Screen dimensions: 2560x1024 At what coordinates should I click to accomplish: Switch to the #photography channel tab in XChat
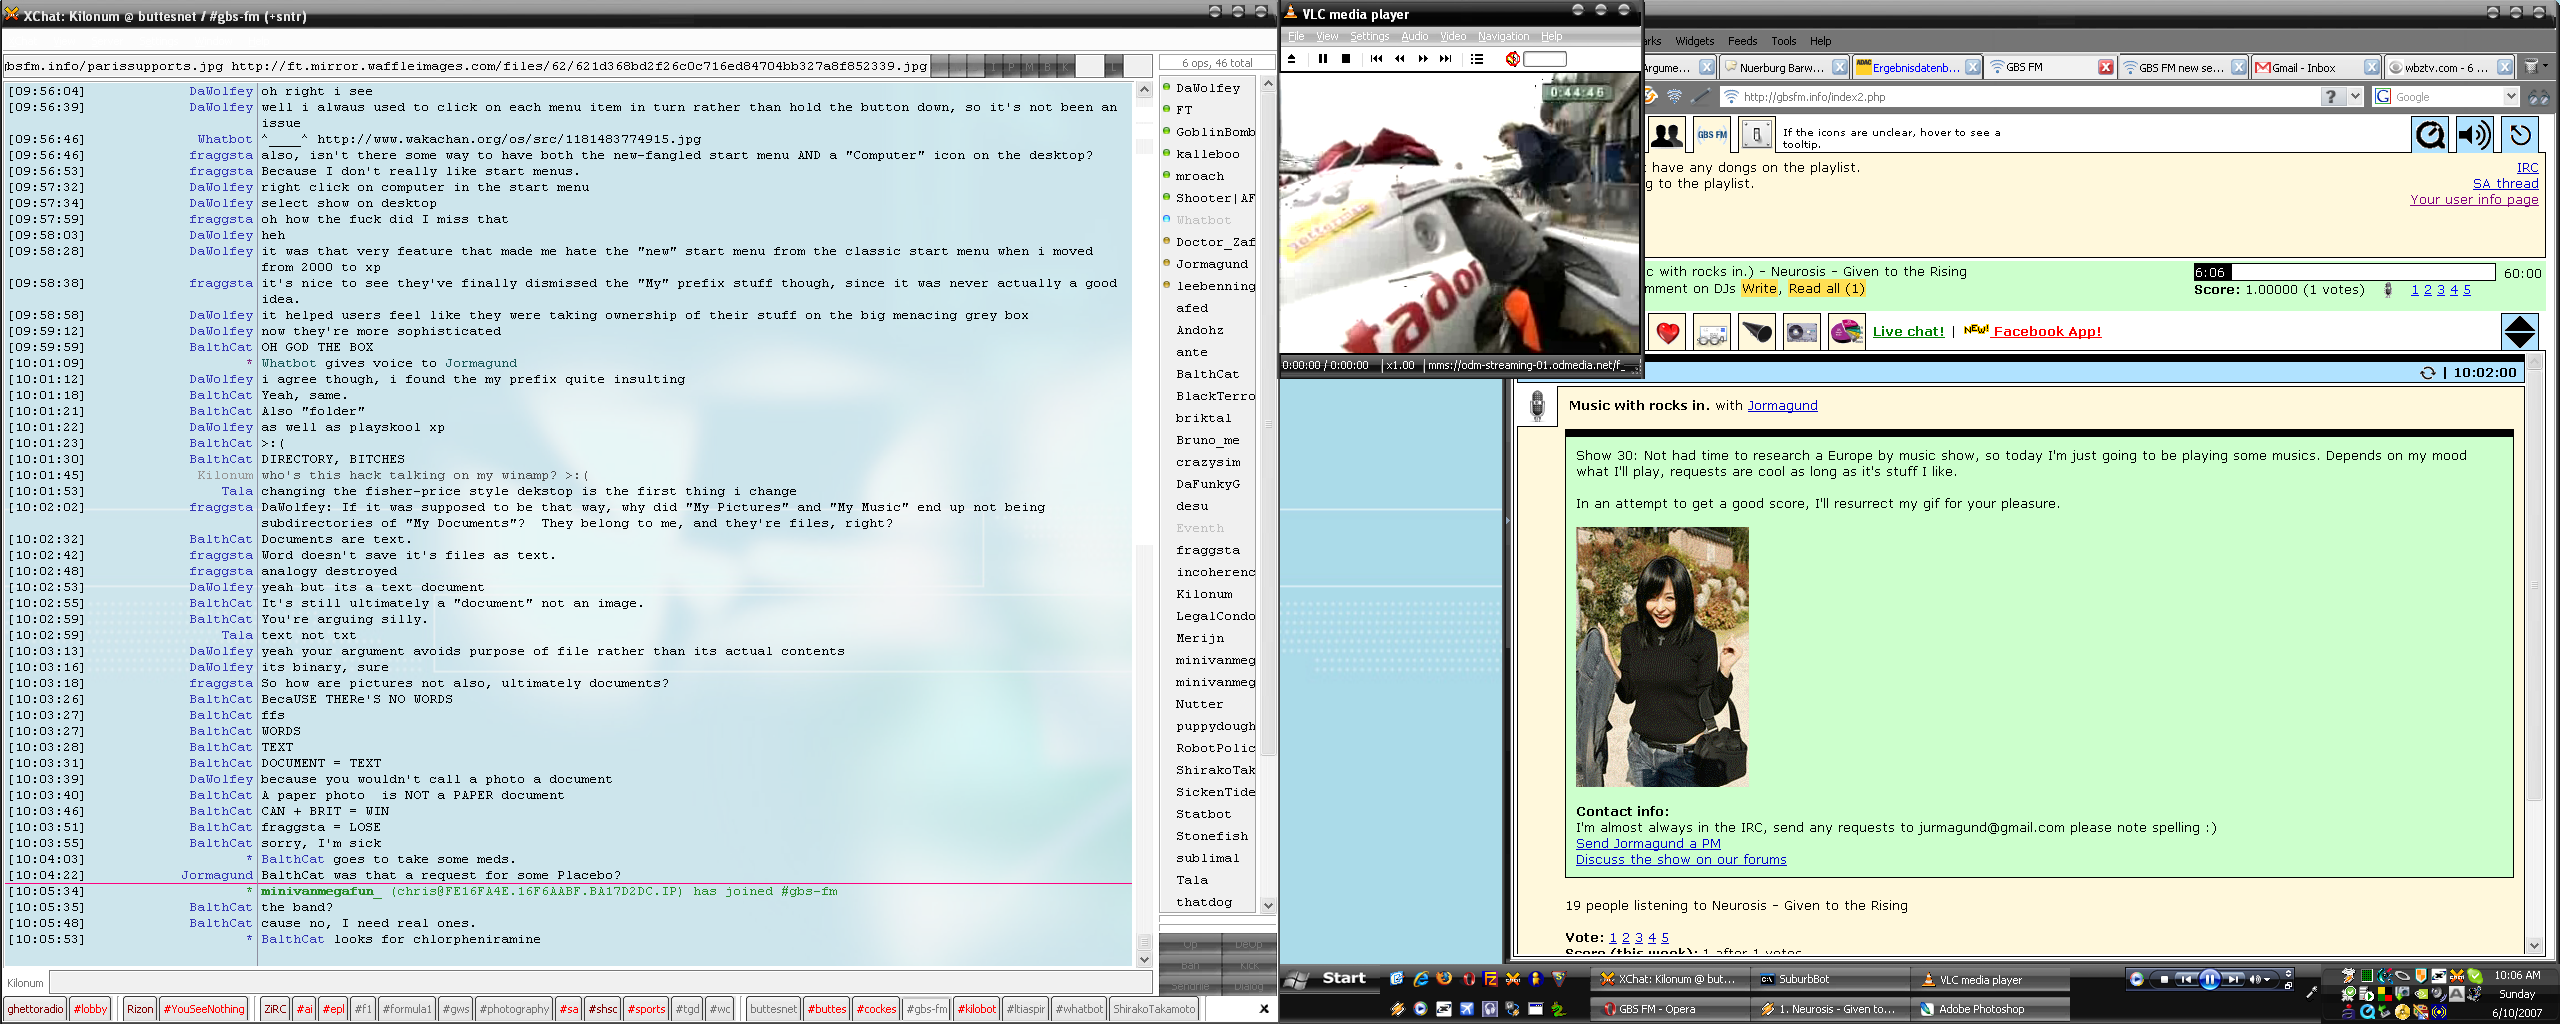click(x=515, y=1009)
